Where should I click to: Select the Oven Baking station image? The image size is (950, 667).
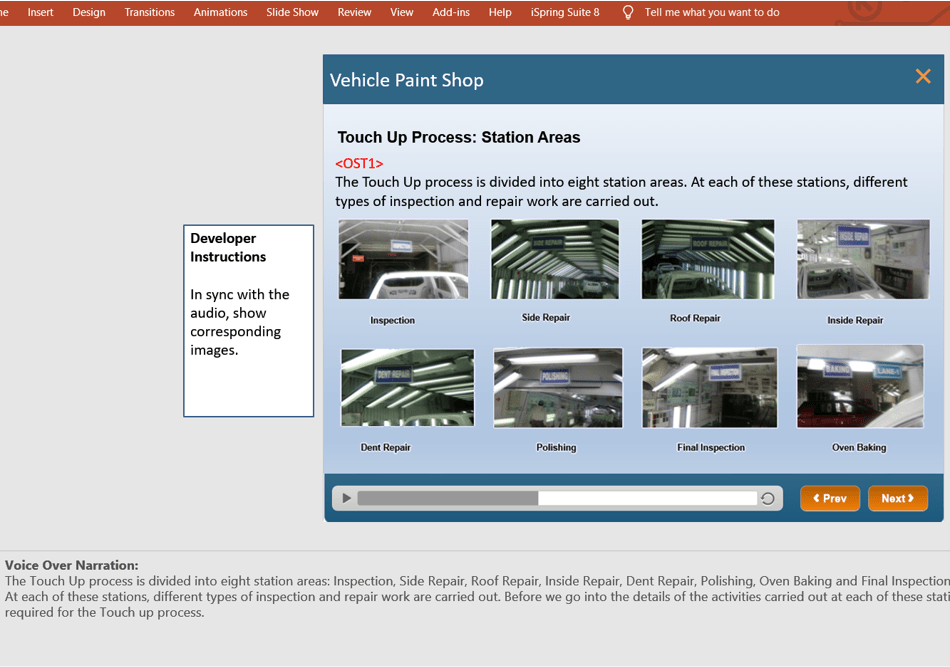point(859,387)
